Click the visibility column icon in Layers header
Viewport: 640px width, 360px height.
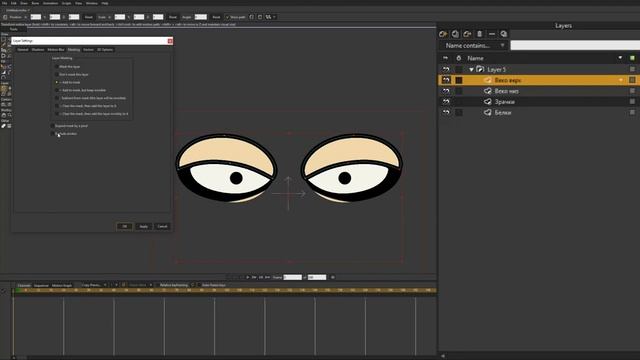click(446, 58)
